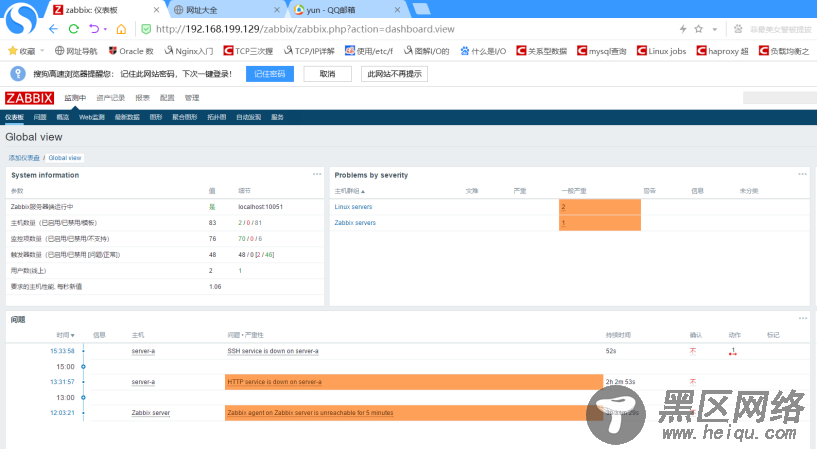818x450 pixels.
Task: Sort by 主机群组 column header
Action: (x=350, y=191)
